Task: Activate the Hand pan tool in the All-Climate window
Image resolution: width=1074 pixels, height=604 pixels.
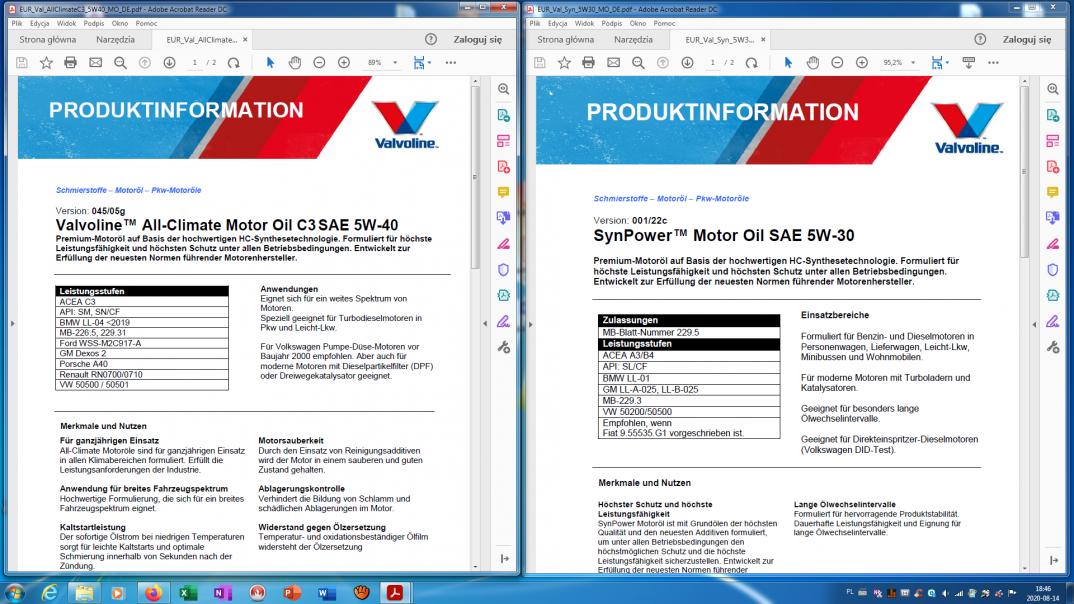Action: pos(295,63)
